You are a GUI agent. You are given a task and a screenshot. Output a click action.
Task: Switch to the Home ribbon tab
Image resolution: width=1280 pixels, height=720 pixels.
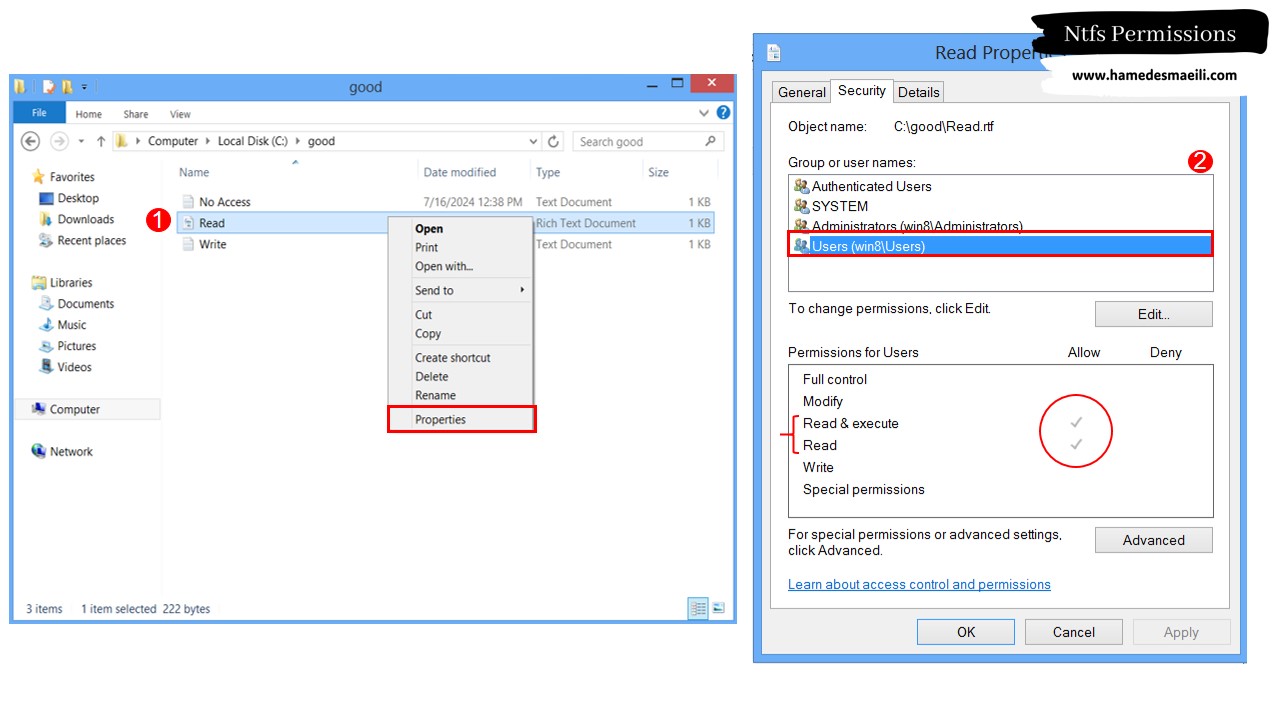click(x=88, y=114)
